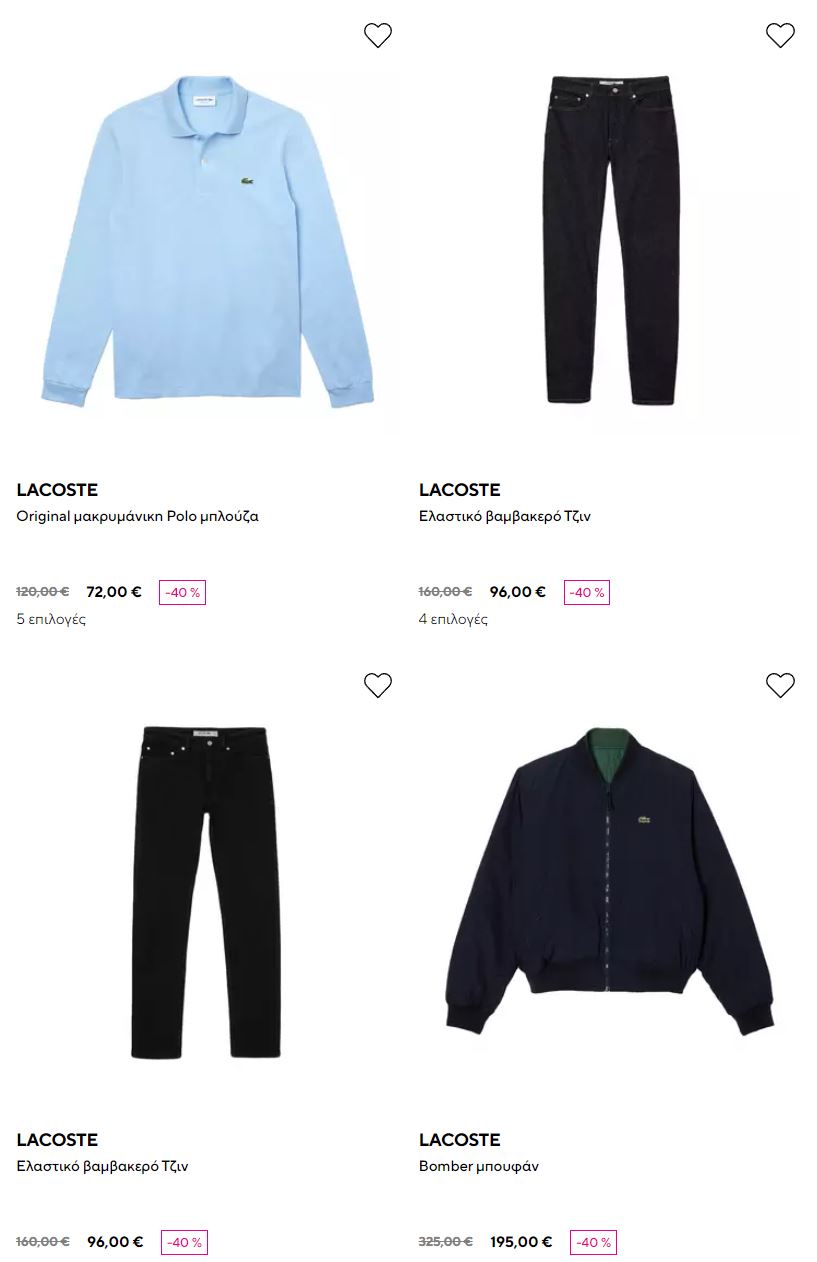The image size is (817, 1262).
Task: Show 5 επιλογές for Polo shirt
Action: pos(51,619)
